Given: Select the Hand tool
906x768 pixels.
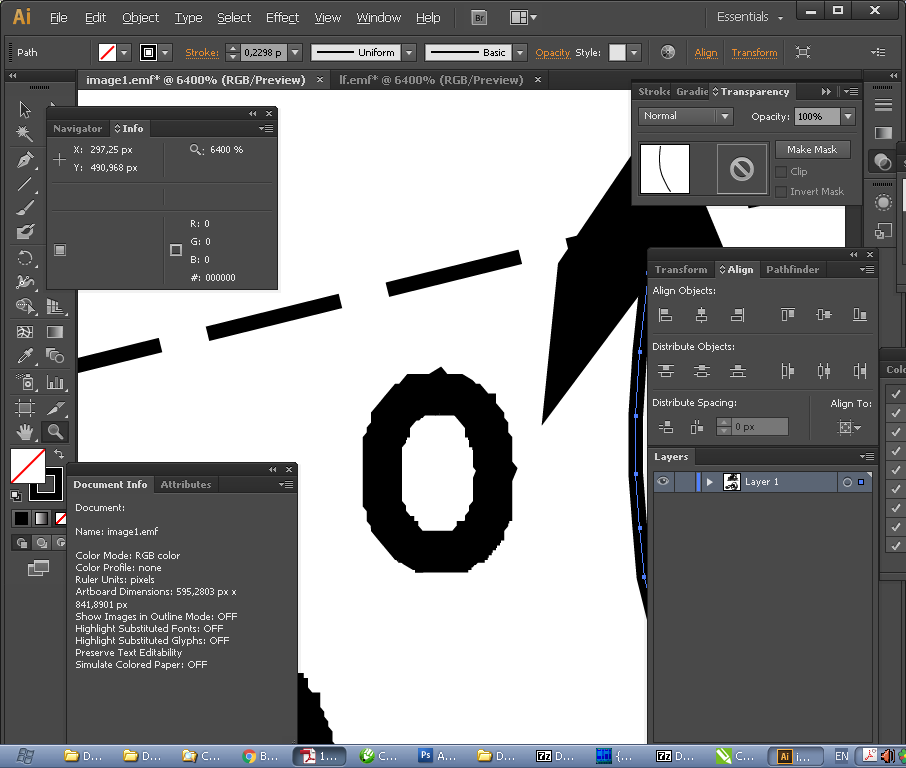Looking at the screenshot, I should (x=24, y=432).
